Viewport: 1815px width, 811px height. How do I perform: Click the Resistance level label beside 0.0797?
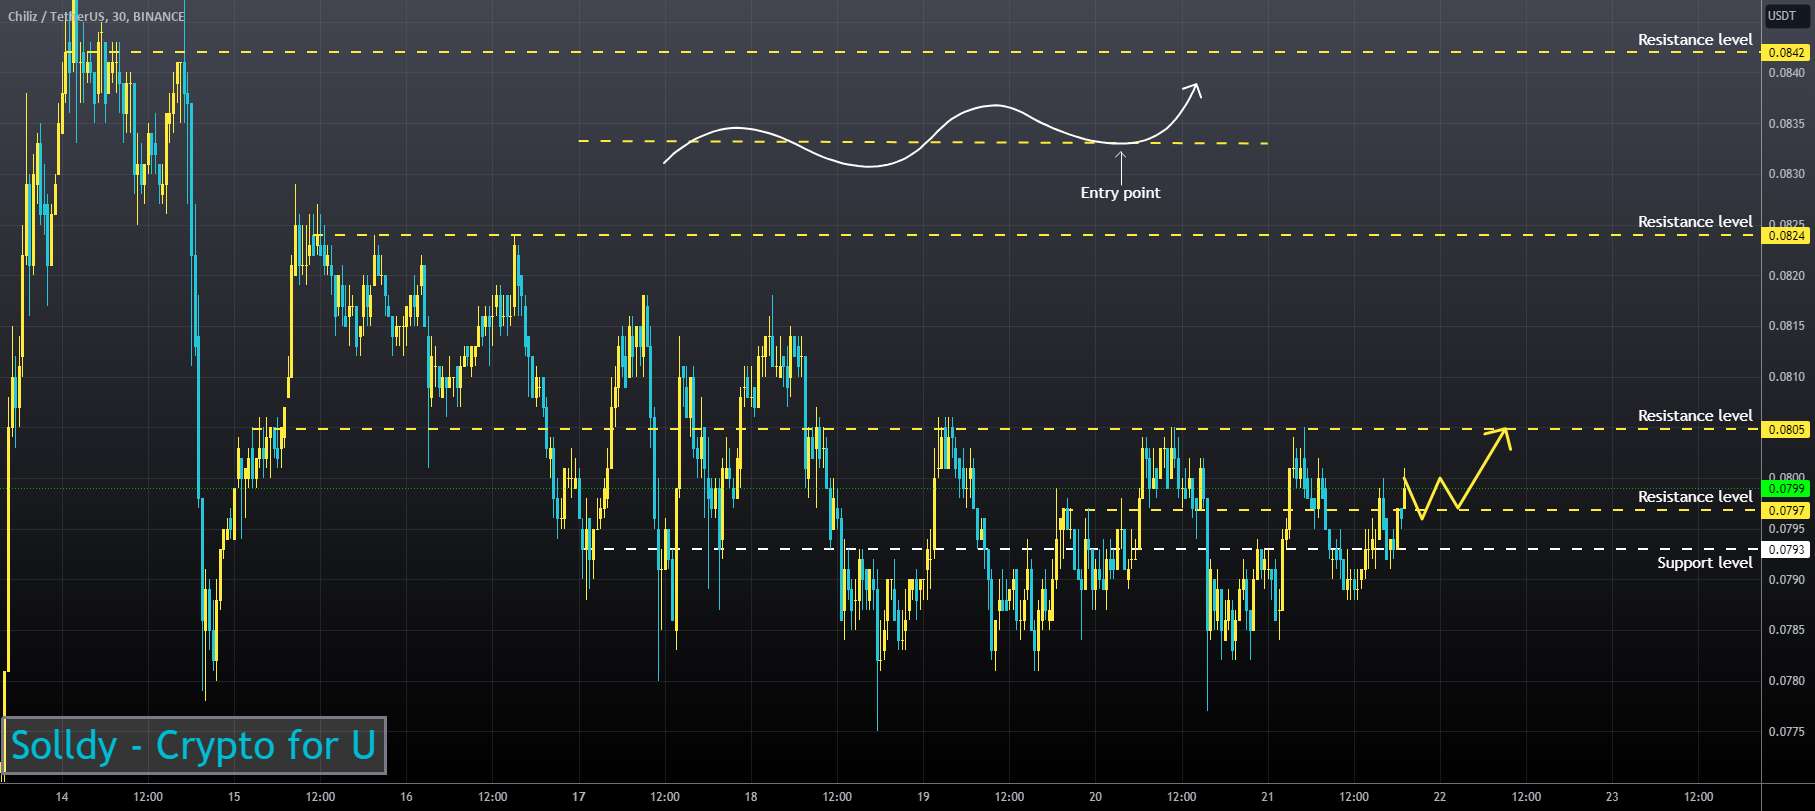(1694, 497)
